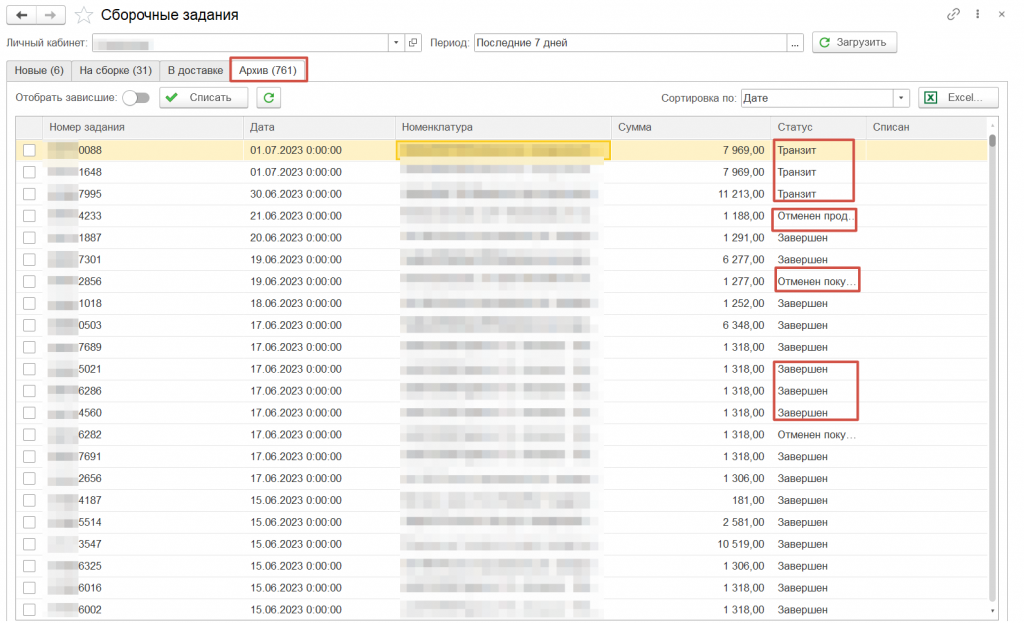1024x623 pixels.
Task: Click the Списать button
Action: click(204, 97)
